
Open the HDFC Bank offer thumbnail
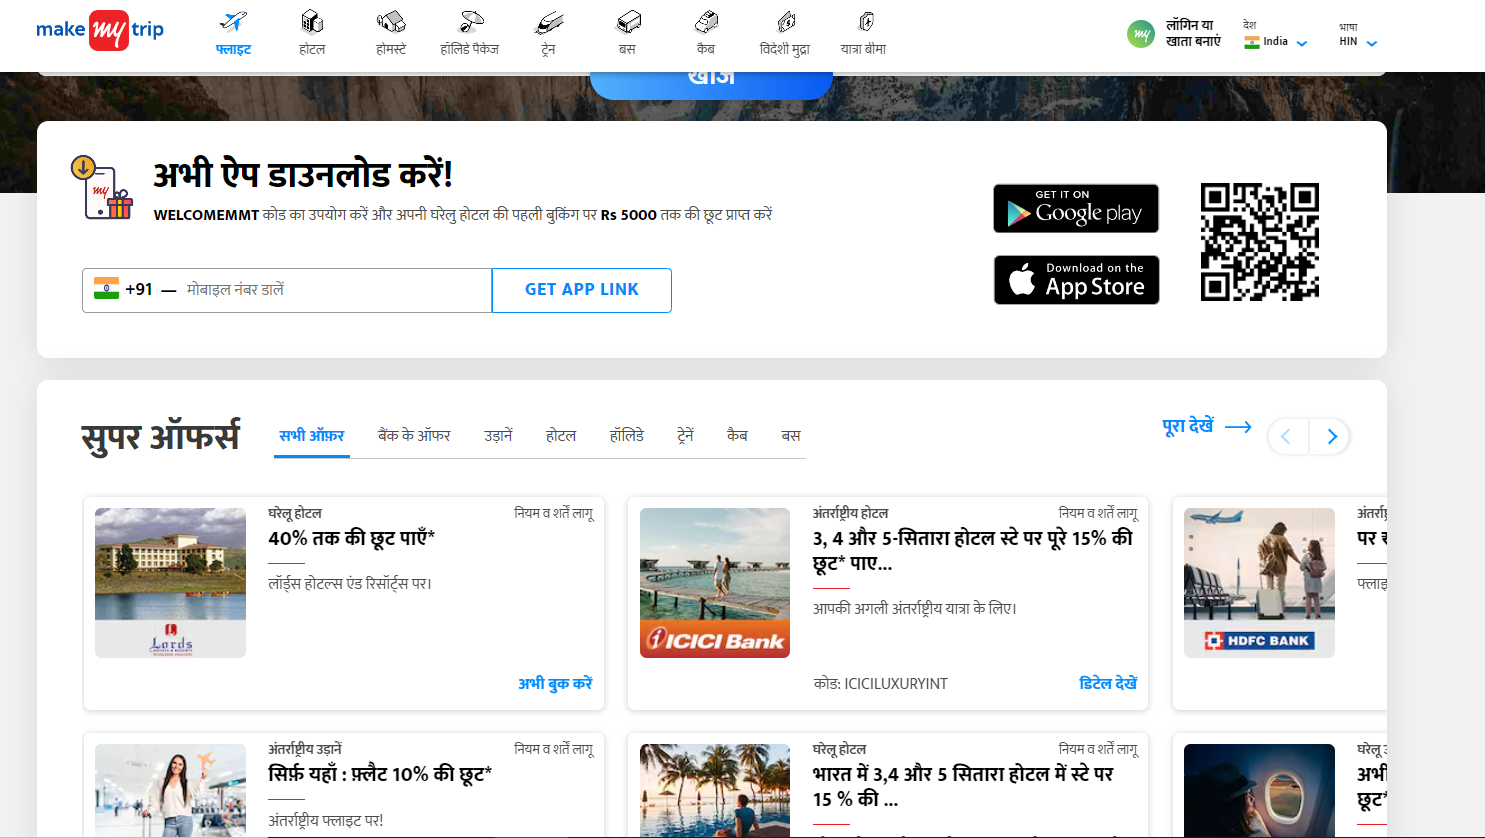(1259, 583)
